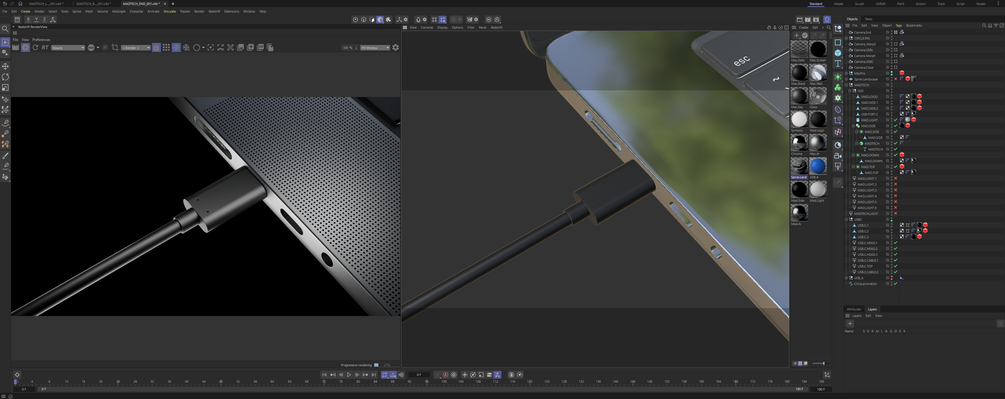Select the blue USB.A material swatch
The width and height of the screenshot is (1005, 399).
[817, 166]
